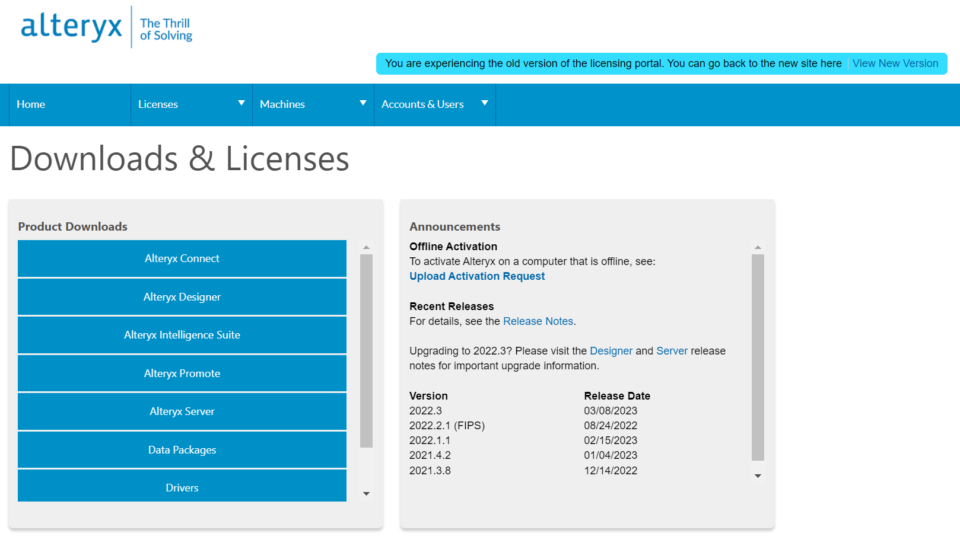The image size is (960, 546).
Task: Open the Home menu item
Action: pyautogui.click(x=31, y=104)
